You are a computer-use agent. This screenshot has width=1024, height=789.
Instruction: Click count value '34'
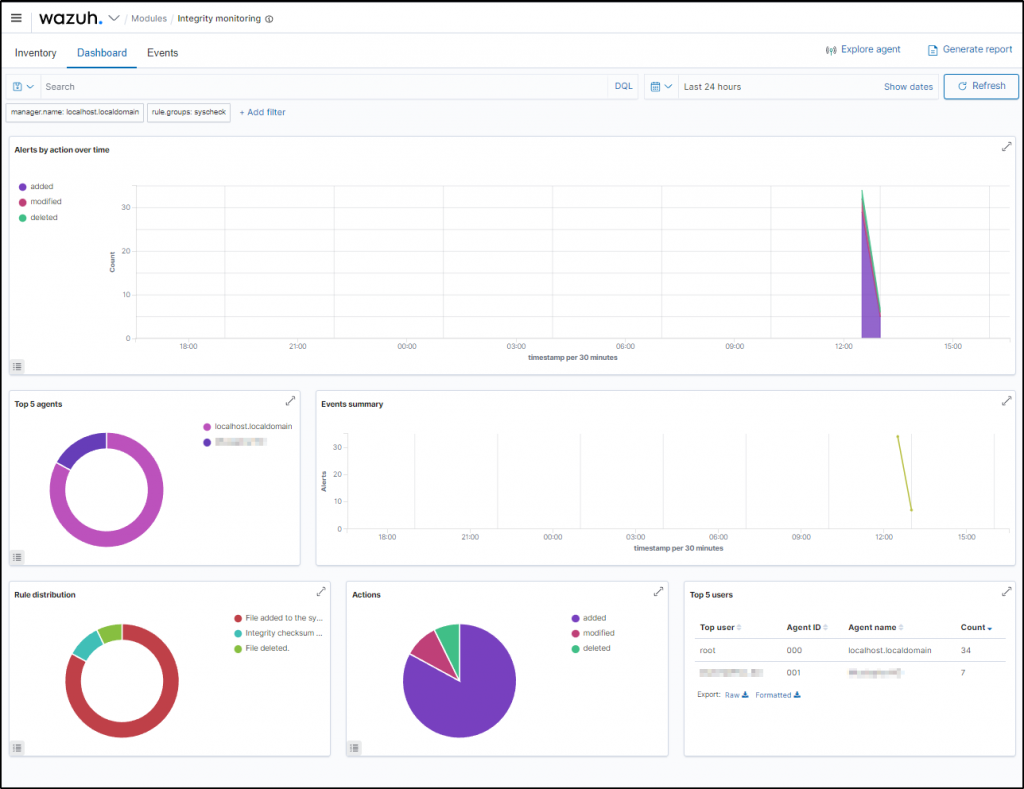click(x=965, y=651)
